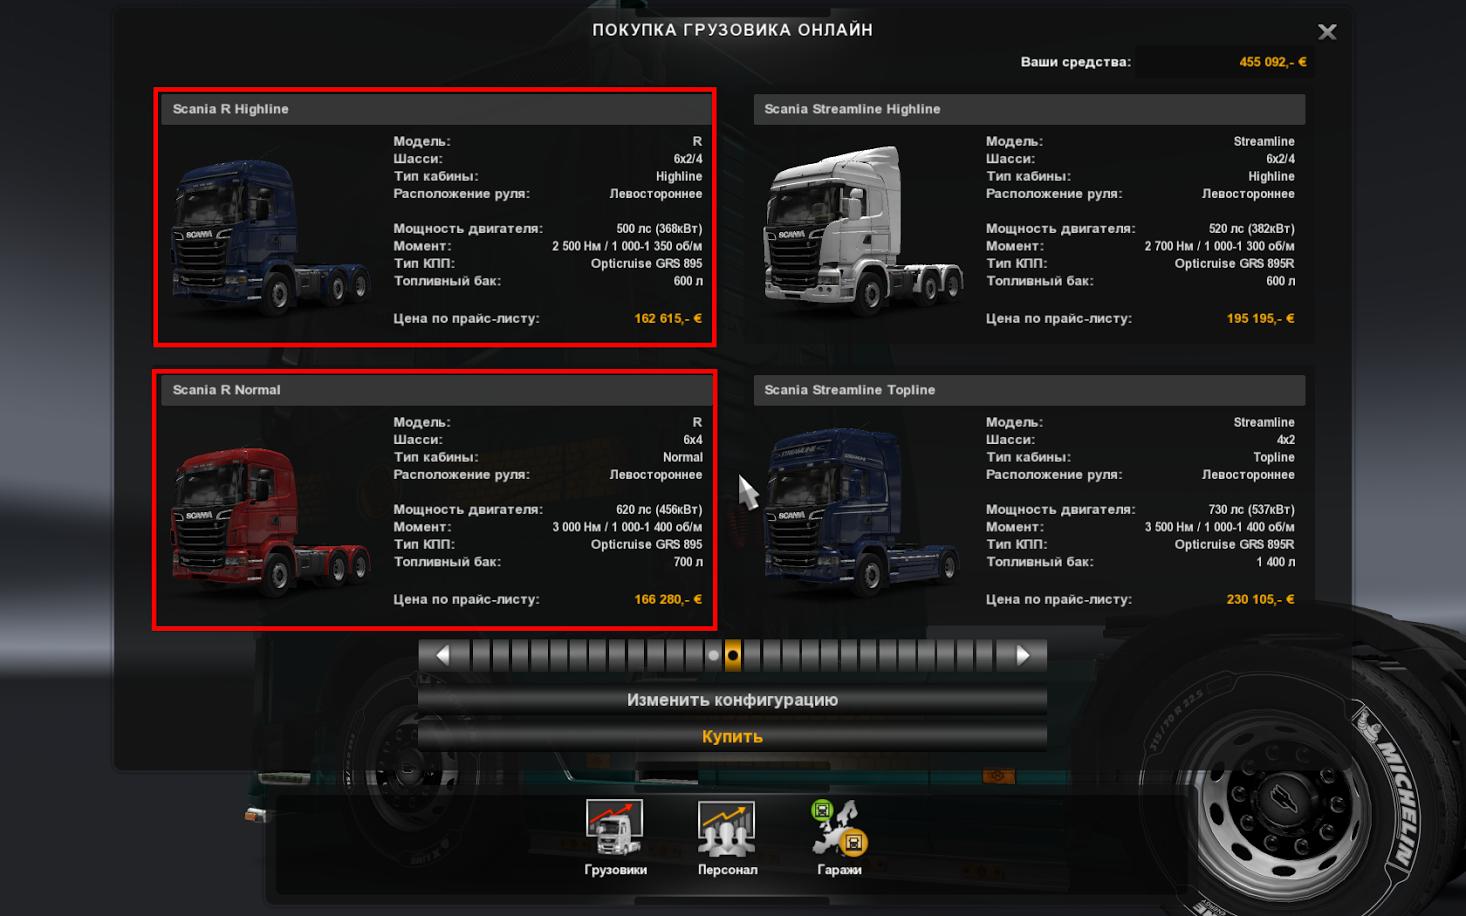Select the highlighted yellow page marker
The height and width of the screenshot is (916, 1466).
733,656
